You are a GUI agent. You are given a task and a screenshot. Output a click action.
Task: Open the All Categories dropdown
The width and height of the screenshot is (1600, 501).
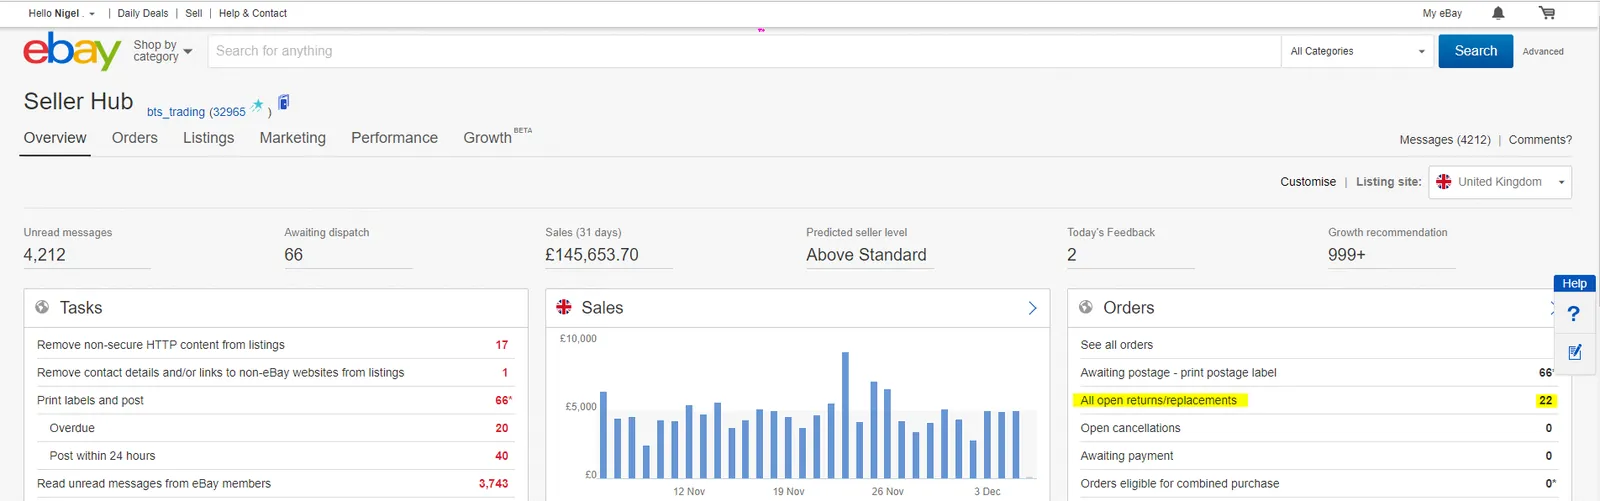click(x=1358, y=51)
